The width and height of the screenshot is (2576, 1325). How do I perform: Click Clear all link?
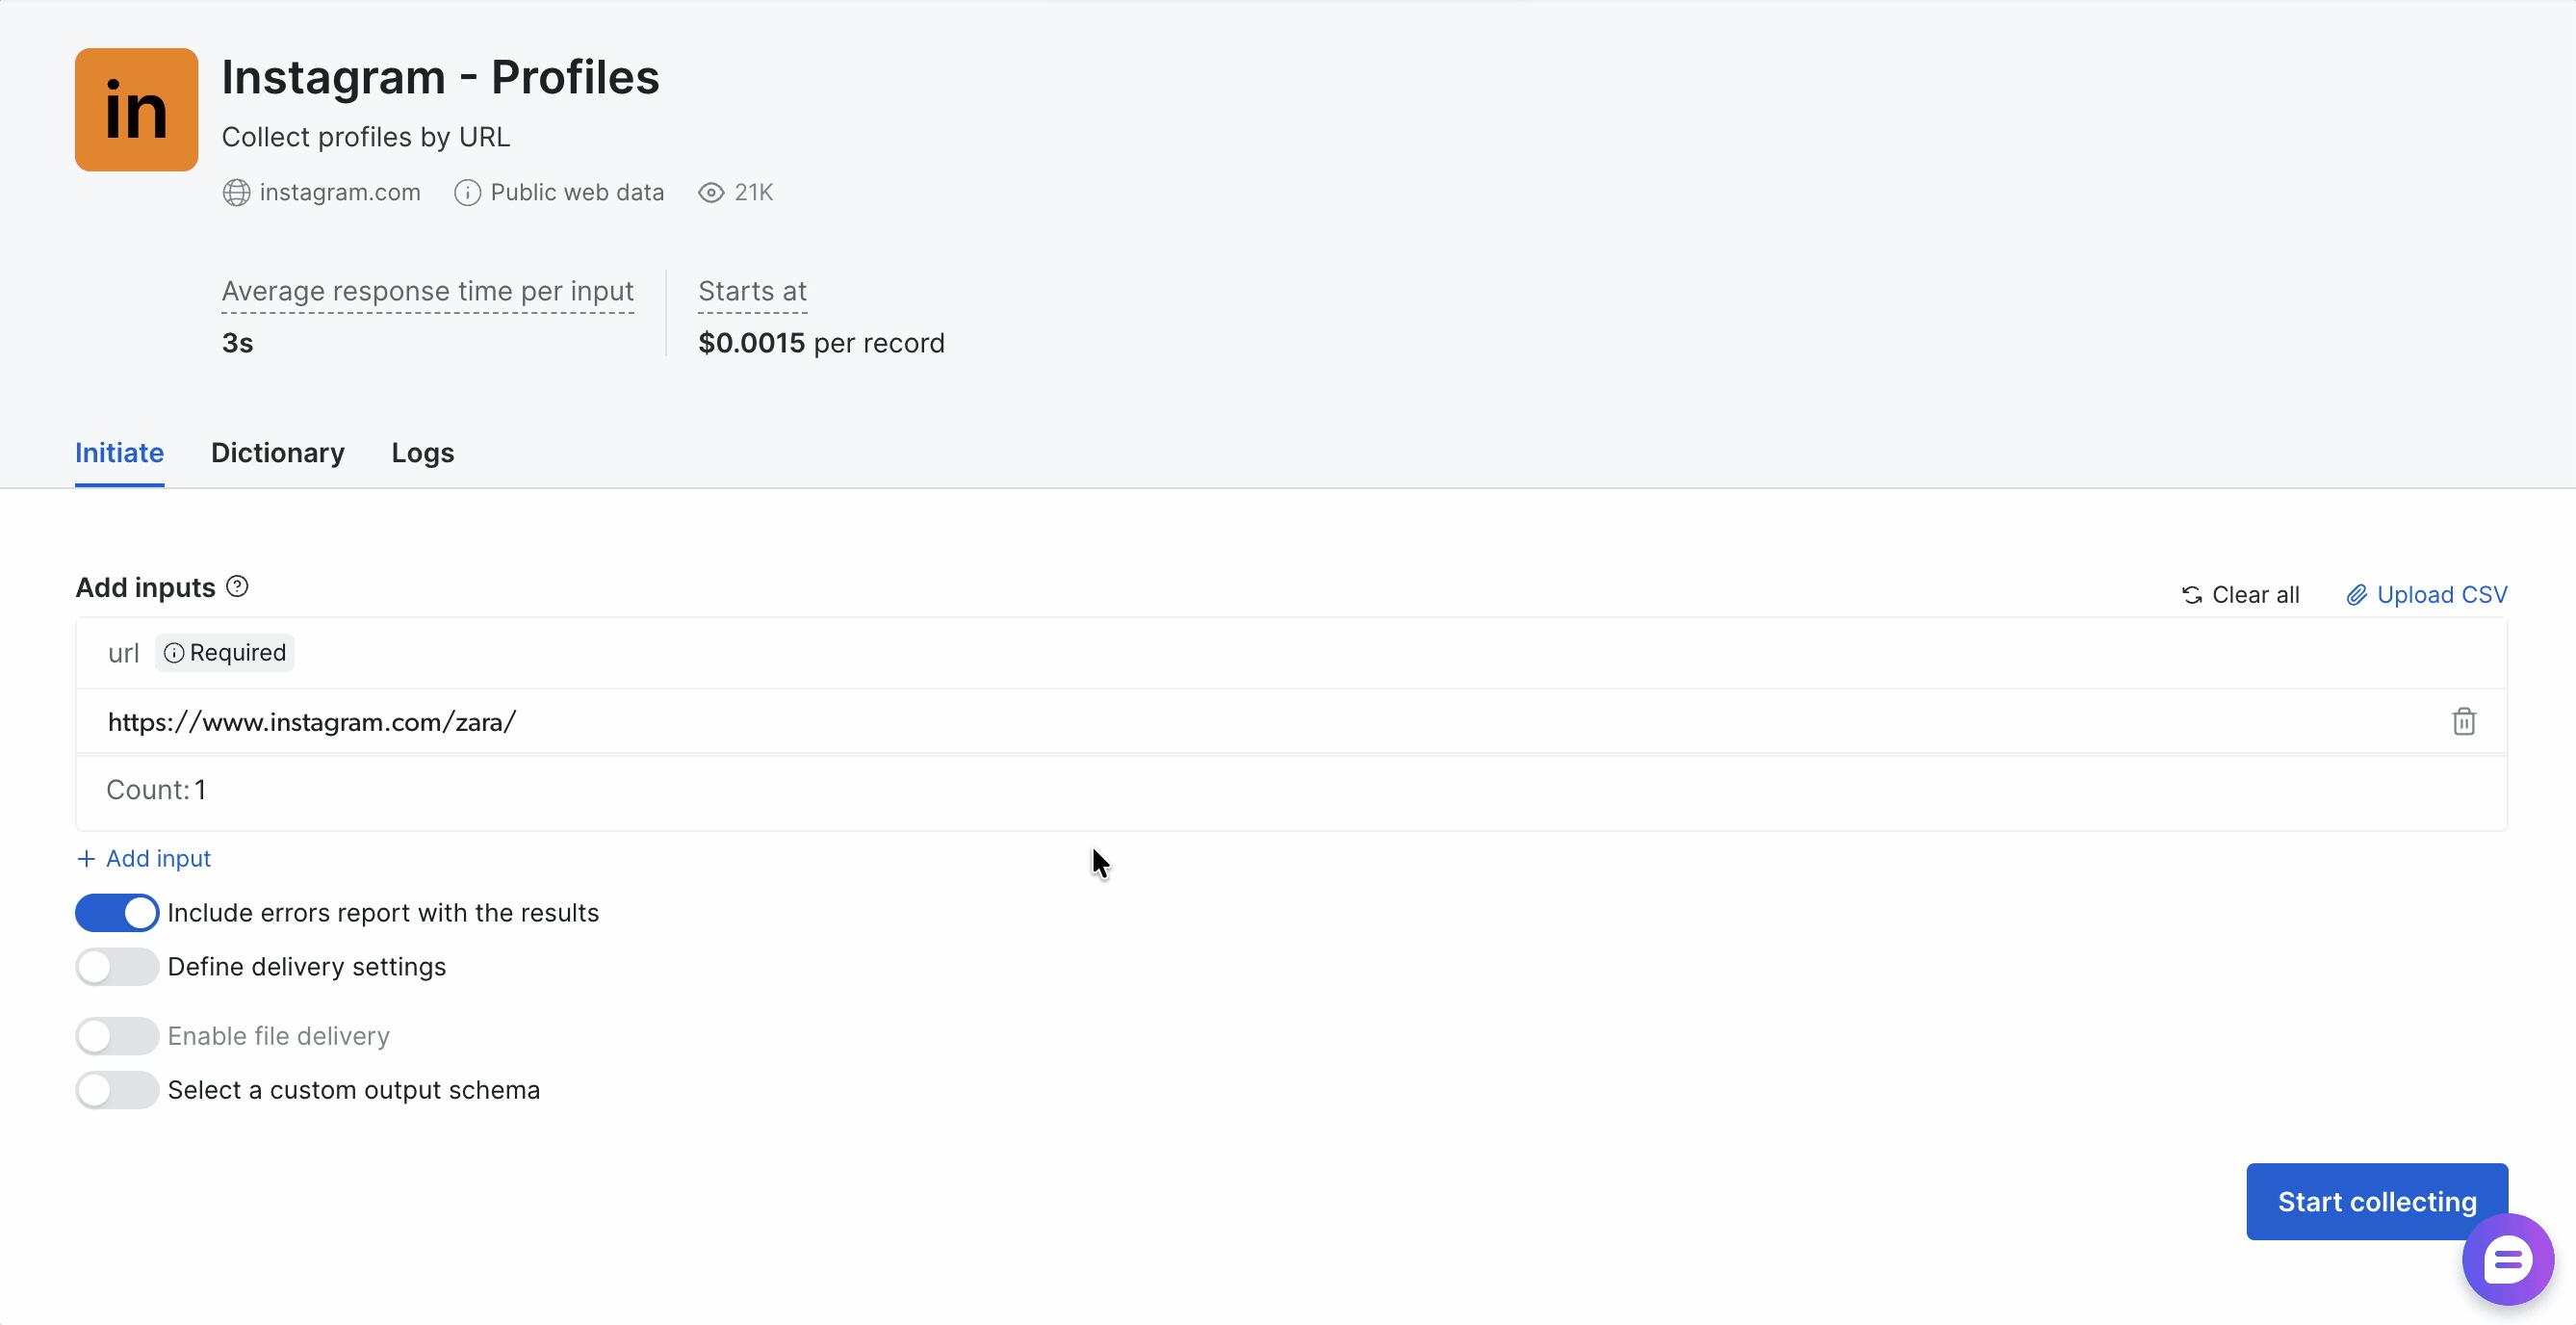[x=2241, y=595]
